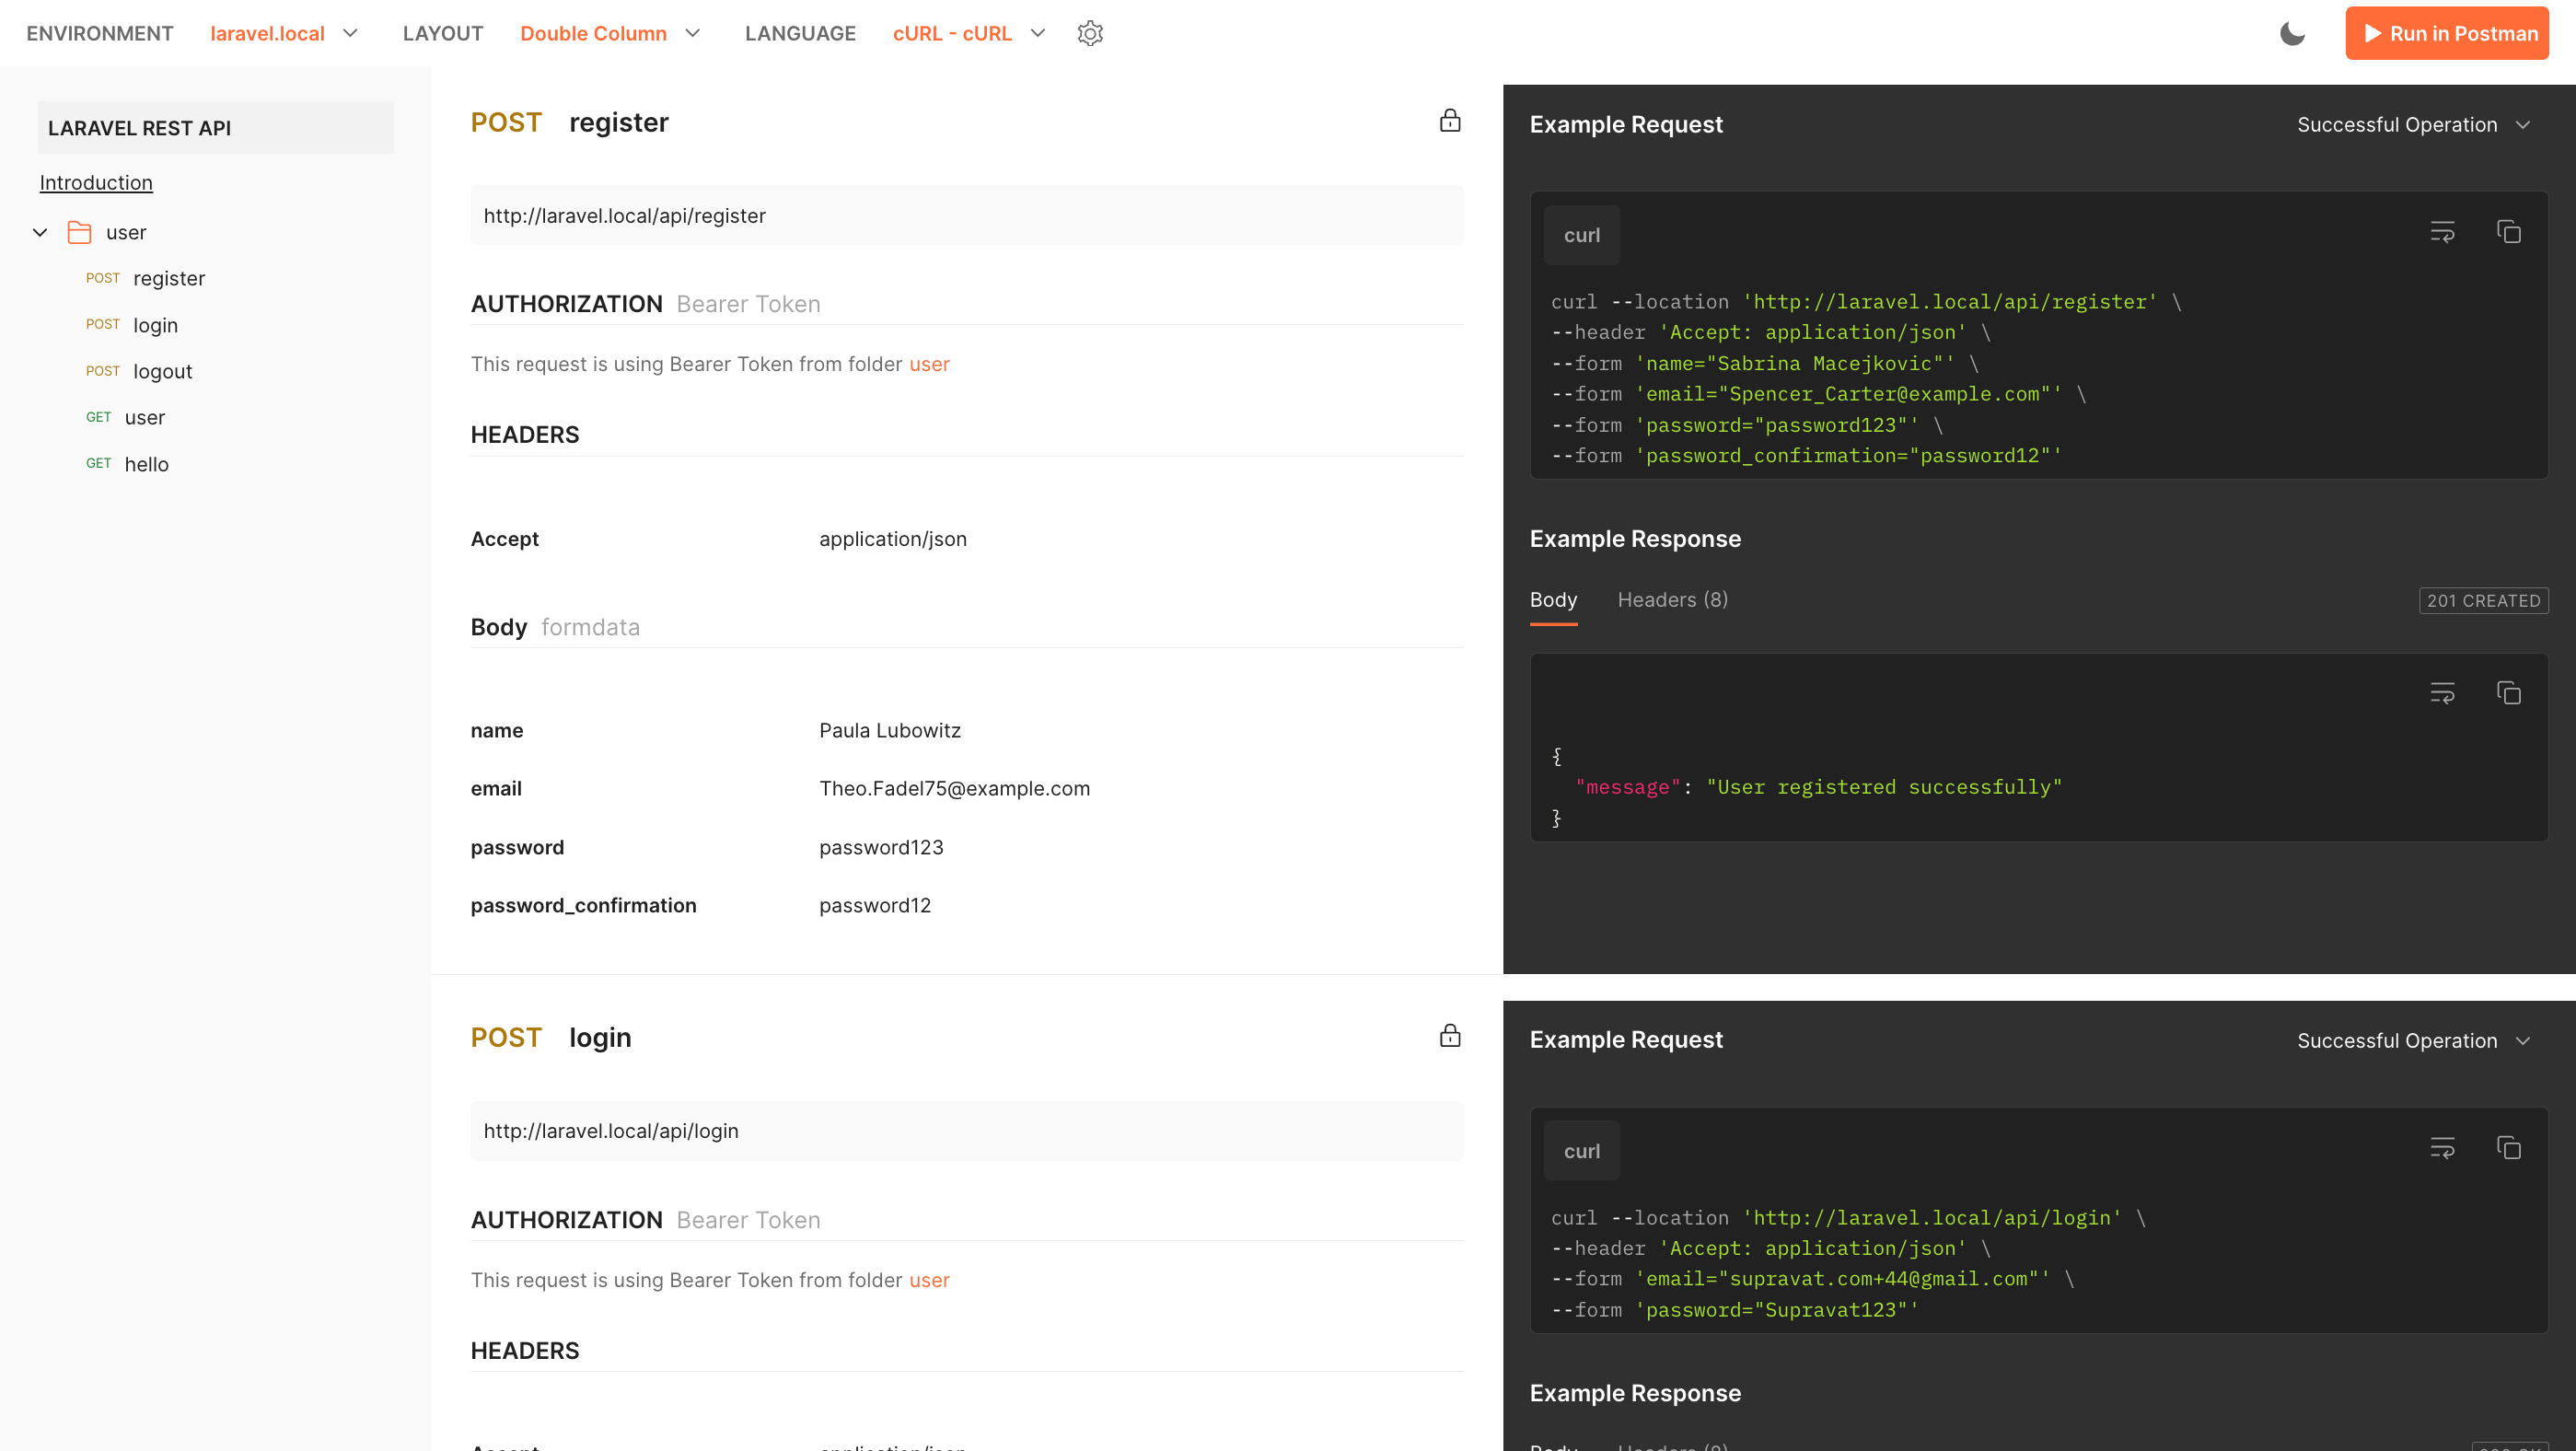Open documentation settings gear icon
2576x1451 pixels.
1090,33
